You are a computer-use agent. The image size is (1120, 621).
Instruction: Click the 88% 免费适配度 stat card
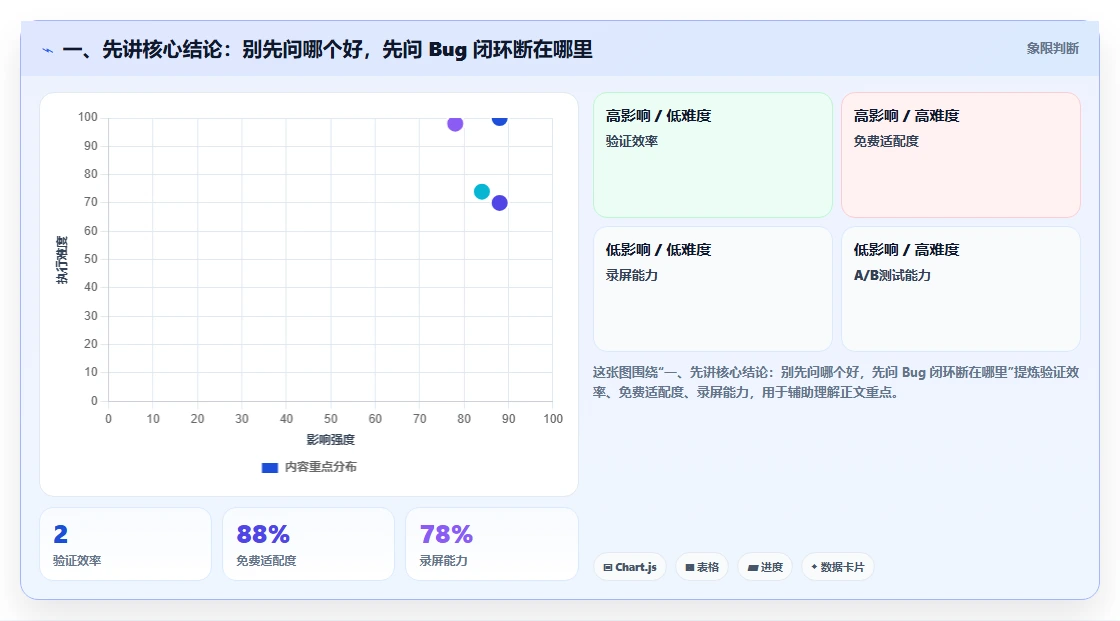pyautogui.click(x=309, y=544)
